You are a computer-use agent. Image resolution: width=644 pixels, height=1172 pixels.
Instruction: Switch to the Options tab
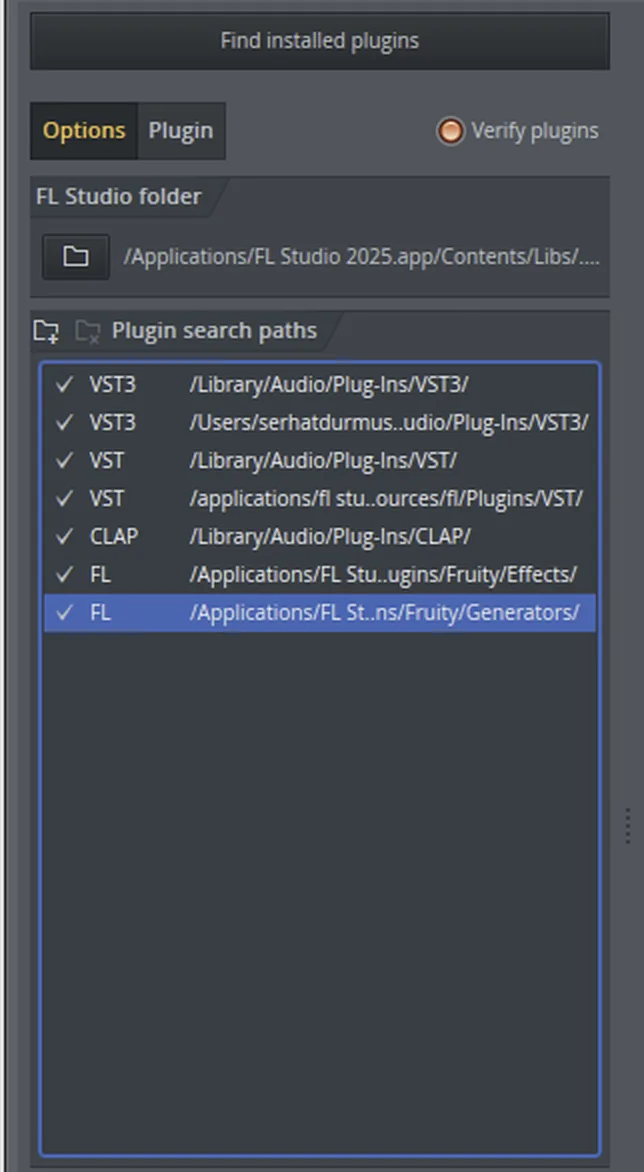click(84, 131)
